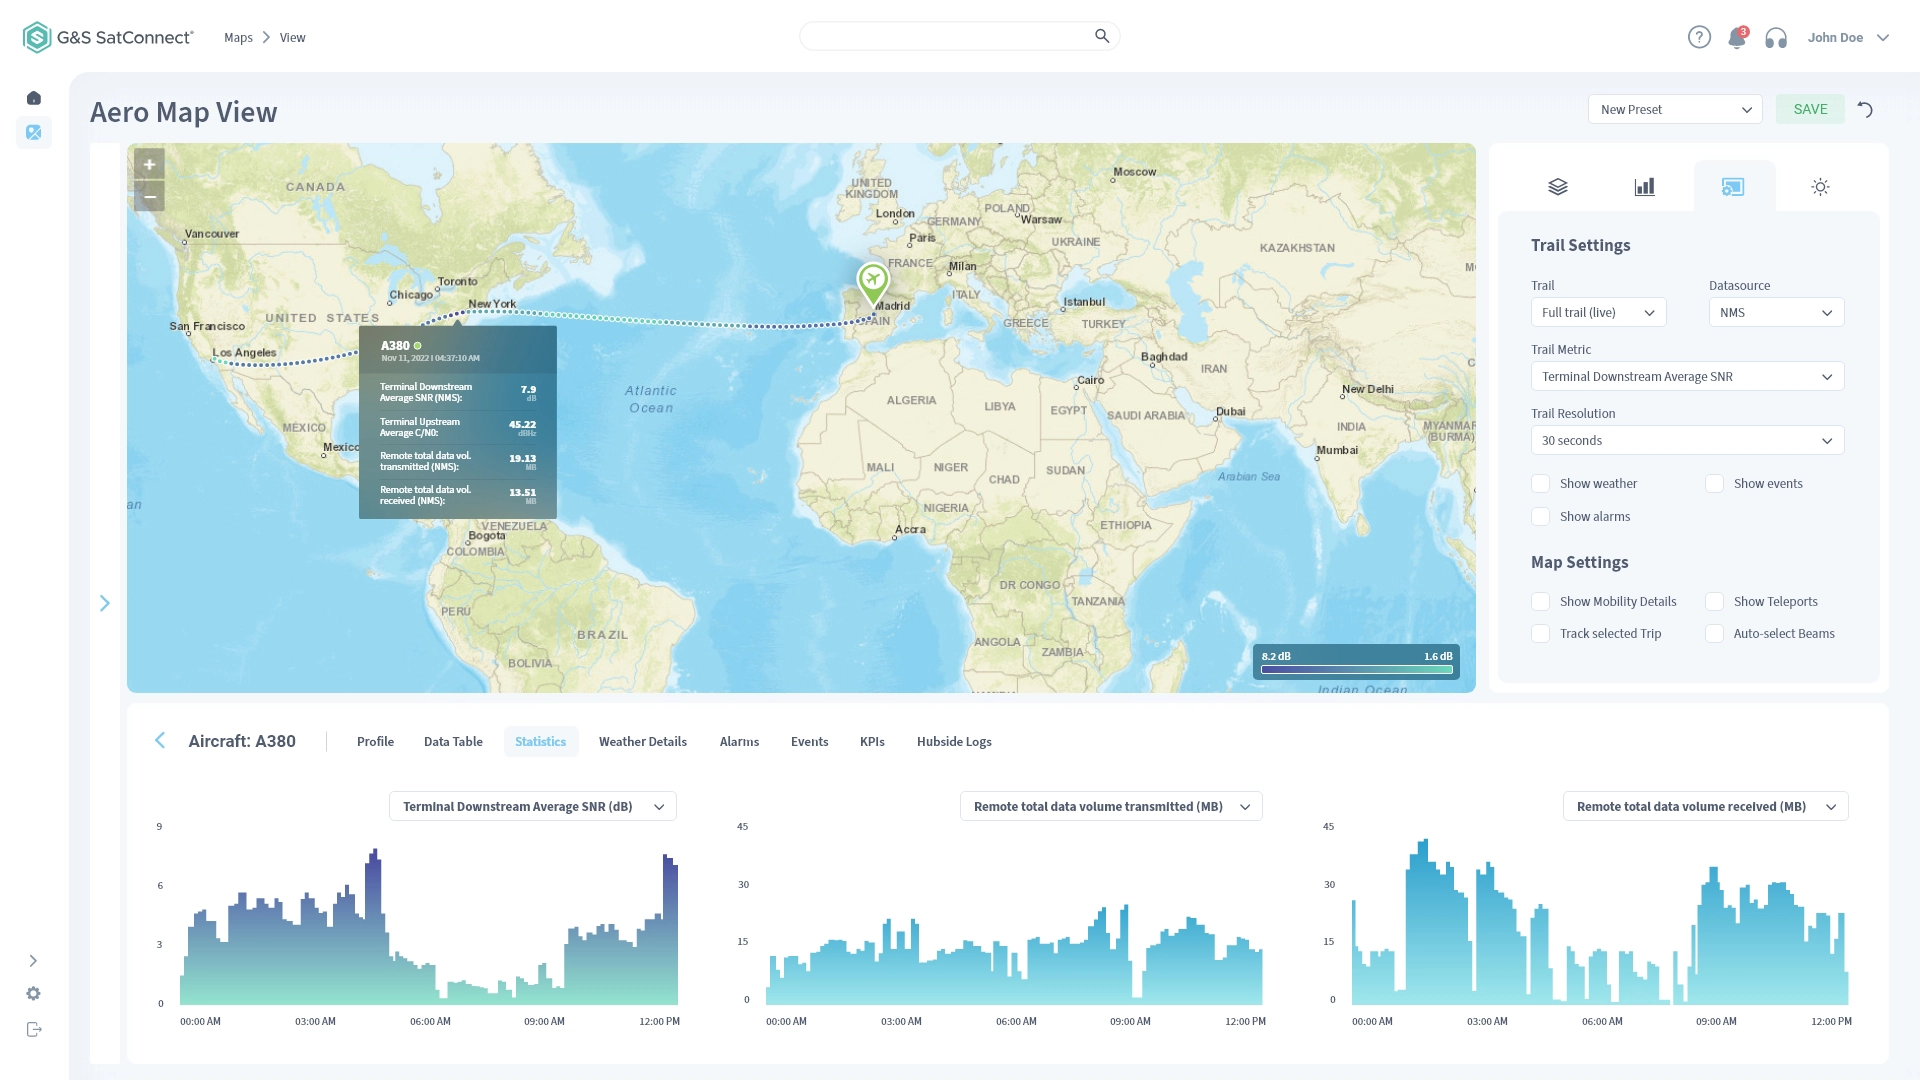Enable Show weather checkbox
Screen dimensions: 1920x1080
coord(1541,484)
